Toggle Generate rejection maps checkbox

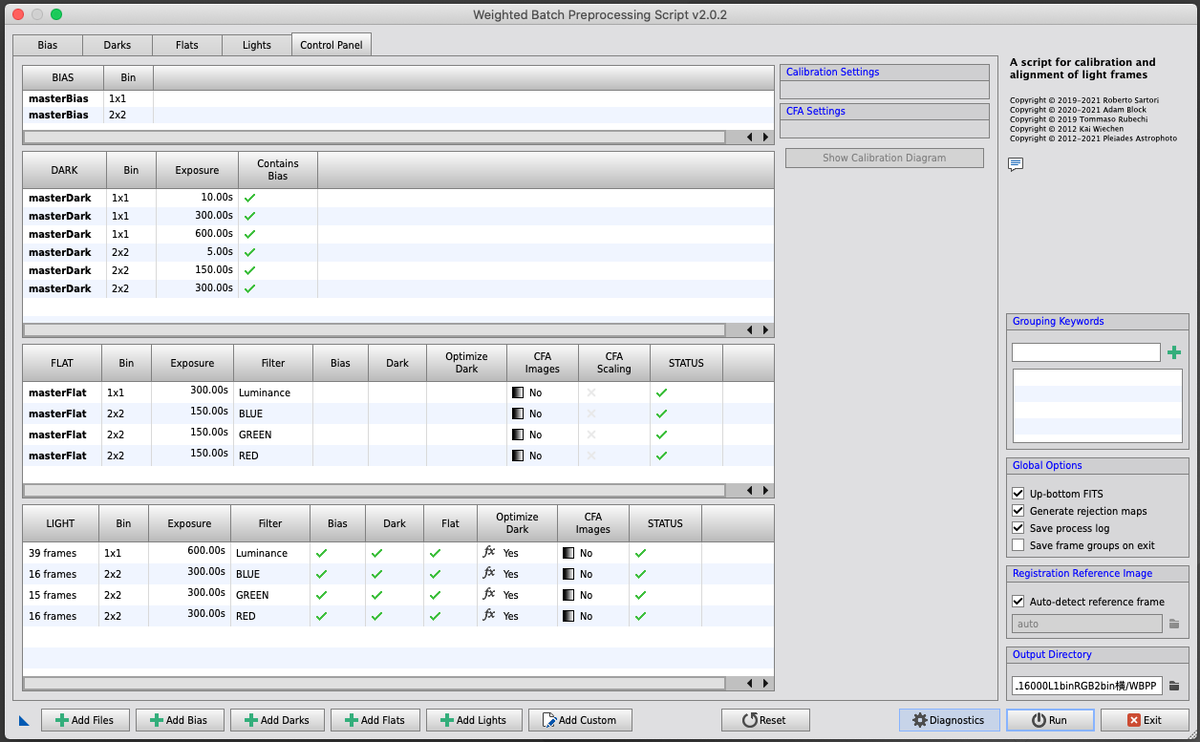pos(1018,511)
